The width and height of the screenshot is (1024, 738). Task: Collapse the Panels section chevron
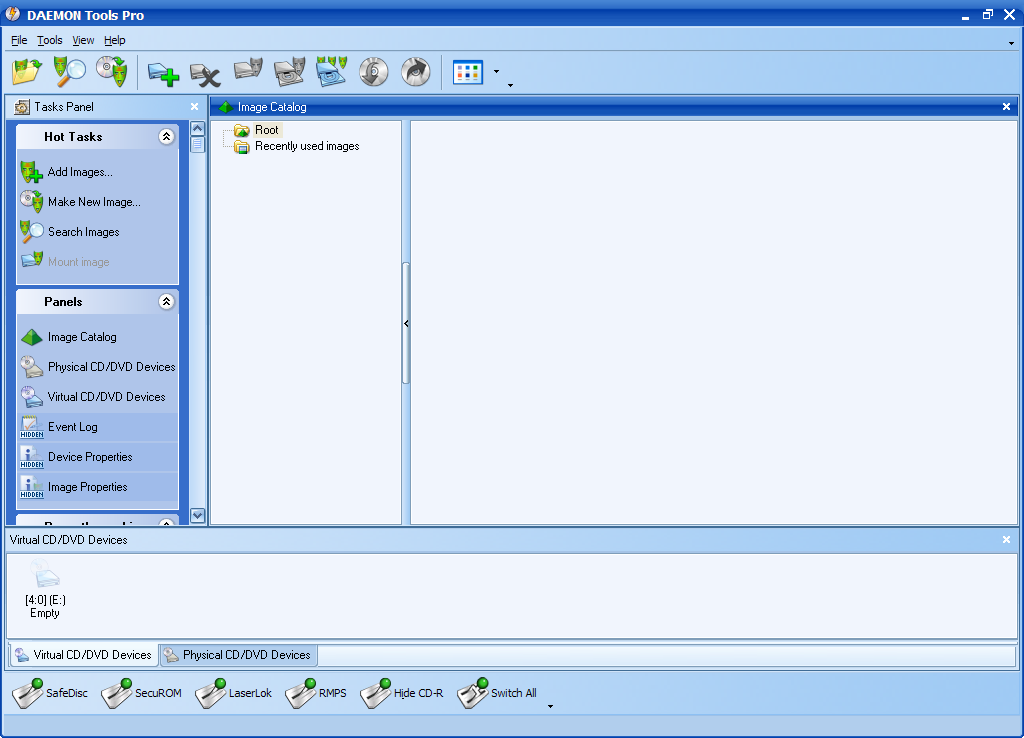tap(167, 302)
